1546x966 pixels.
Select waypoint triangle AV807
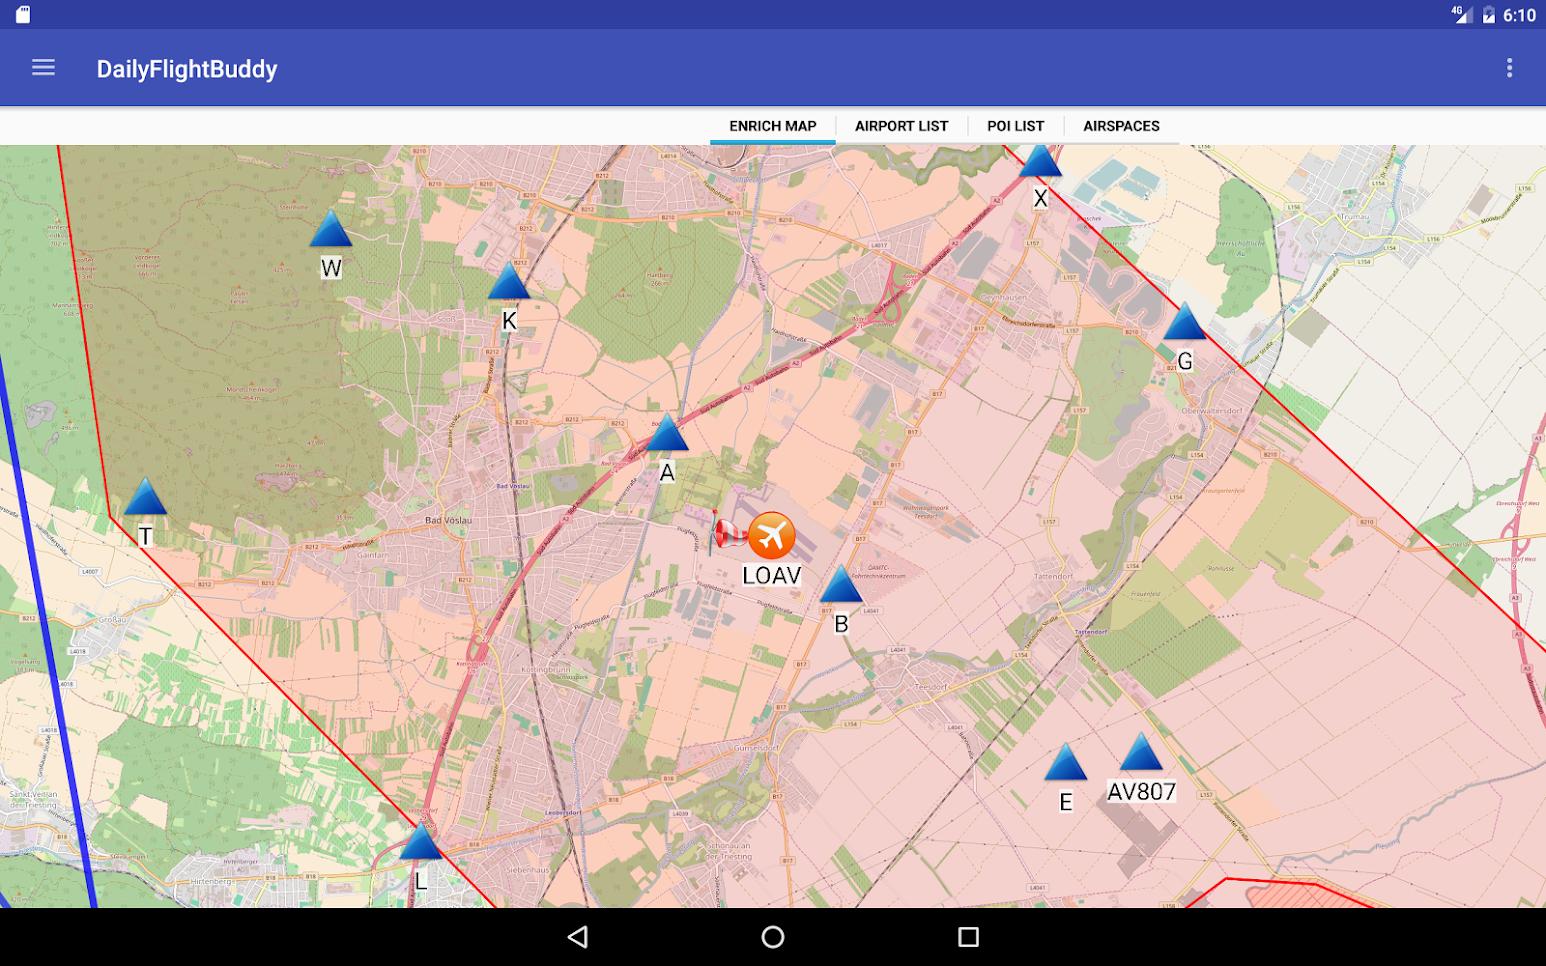(x=1141, y=752)
